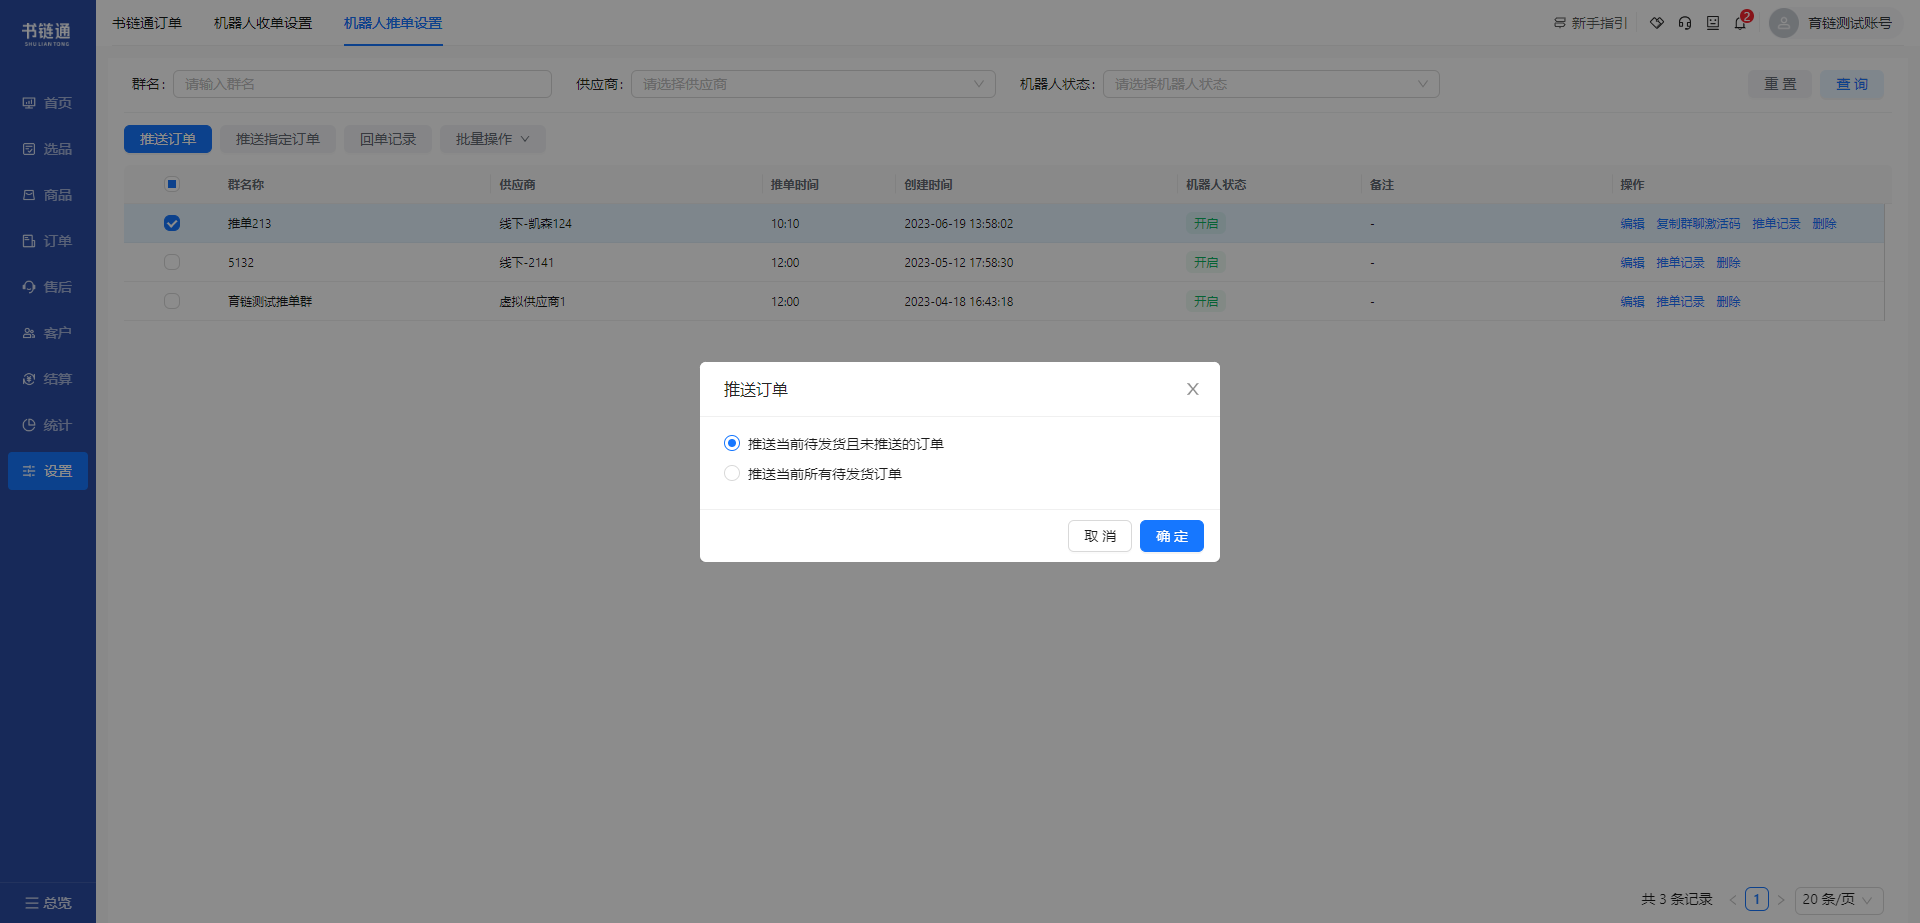Click 推单记录 for the 5132 row

[1681, 262]
